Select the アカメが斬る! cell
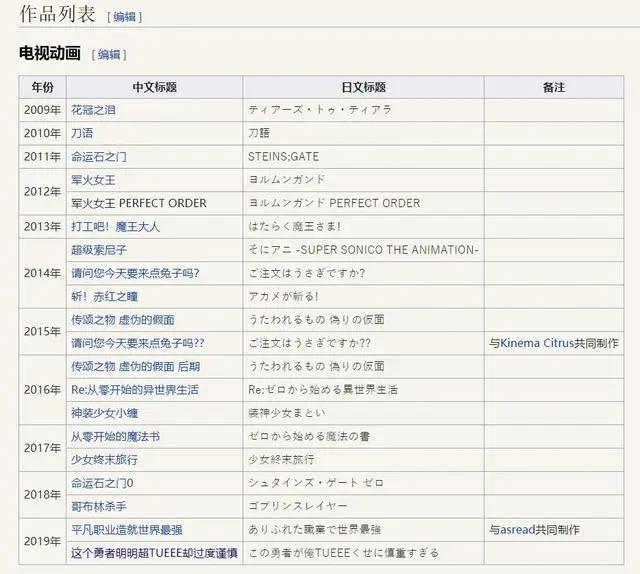This screenshot has width=640, height=574. click(364, 296)
